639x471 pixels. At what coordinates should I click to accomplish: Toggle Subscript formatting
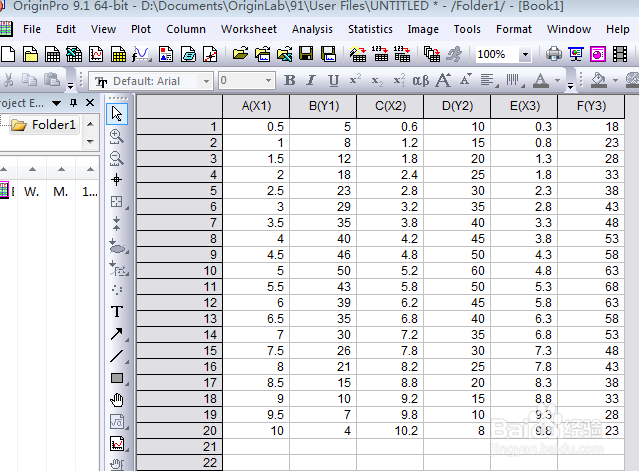click(377, 81)
